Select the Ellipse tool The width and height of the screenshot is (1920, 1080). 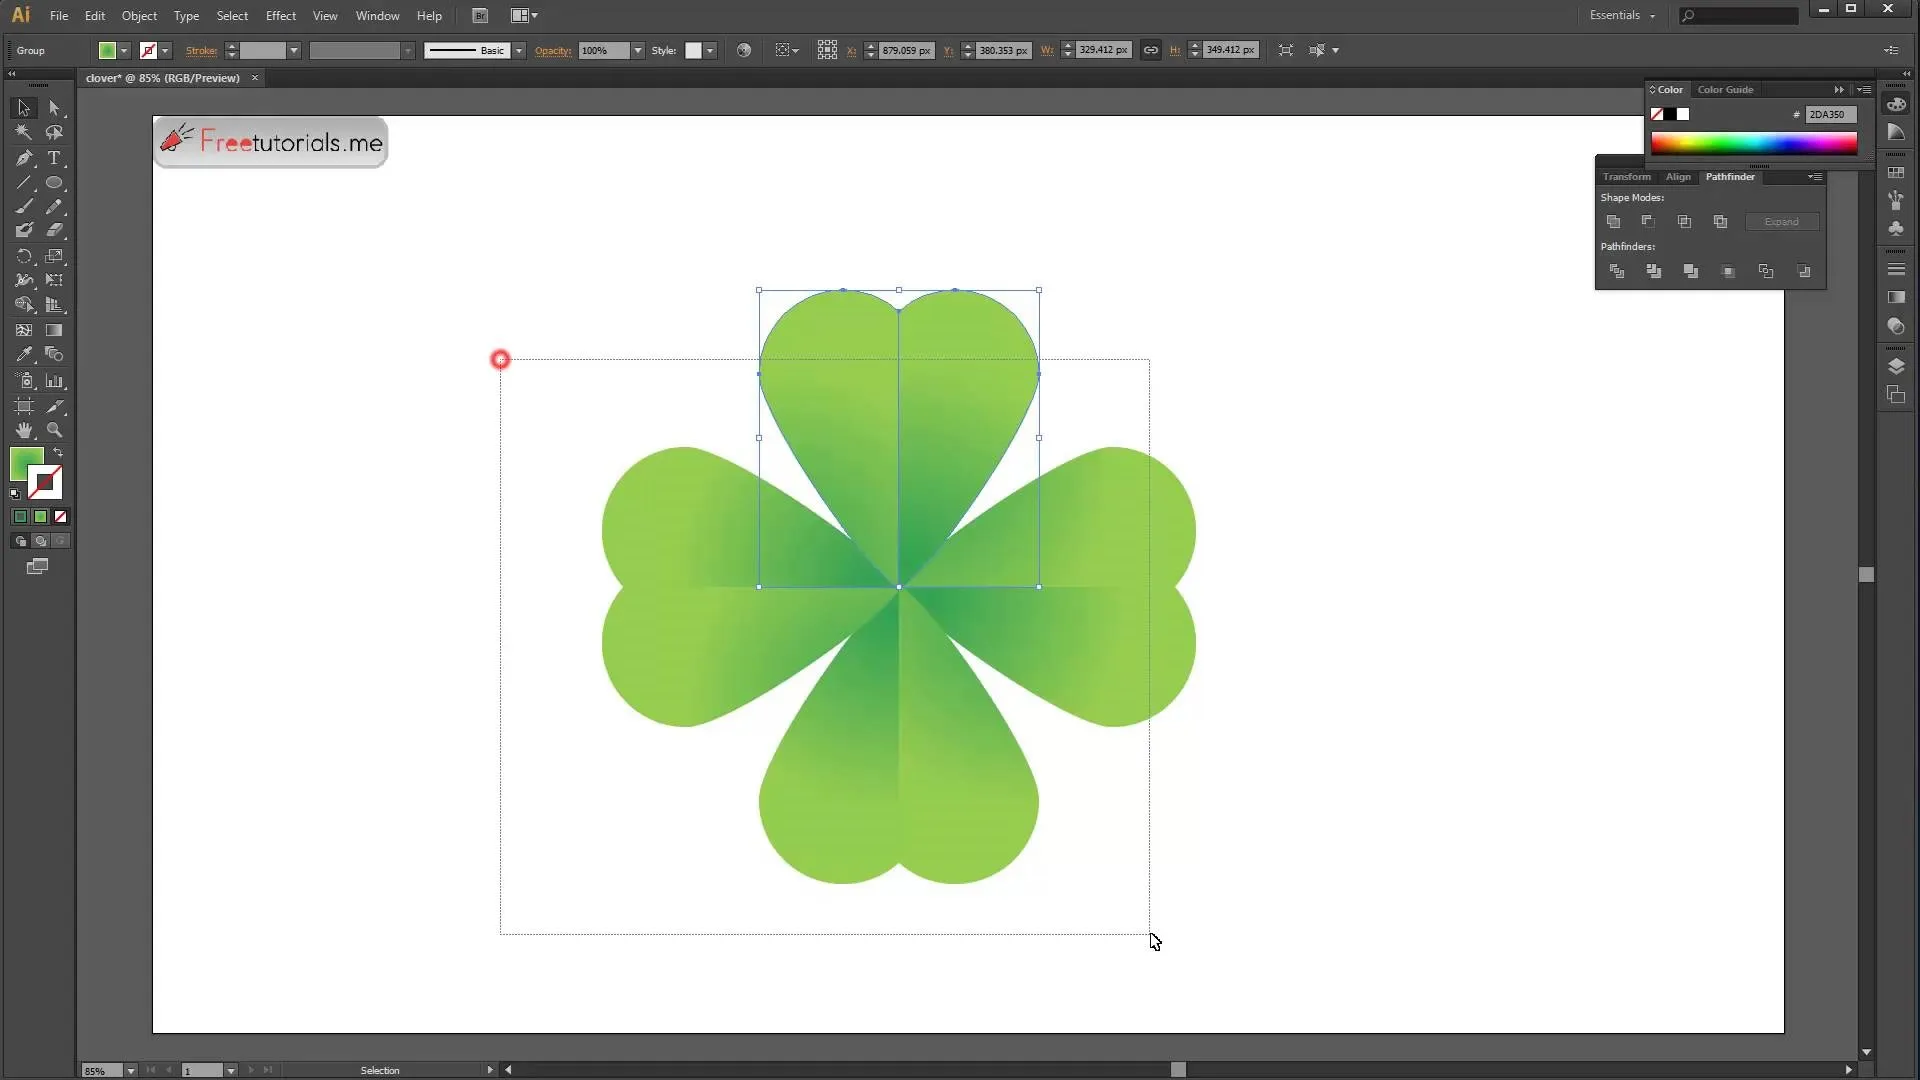click(54, 183)
